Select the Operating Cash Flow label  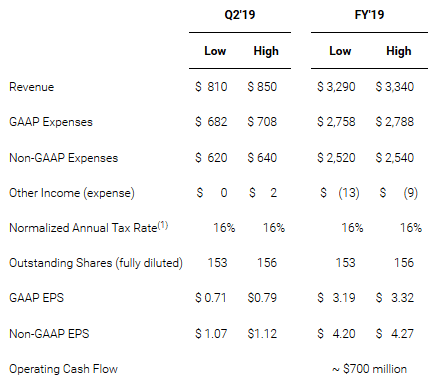click(x=63, y=369)
